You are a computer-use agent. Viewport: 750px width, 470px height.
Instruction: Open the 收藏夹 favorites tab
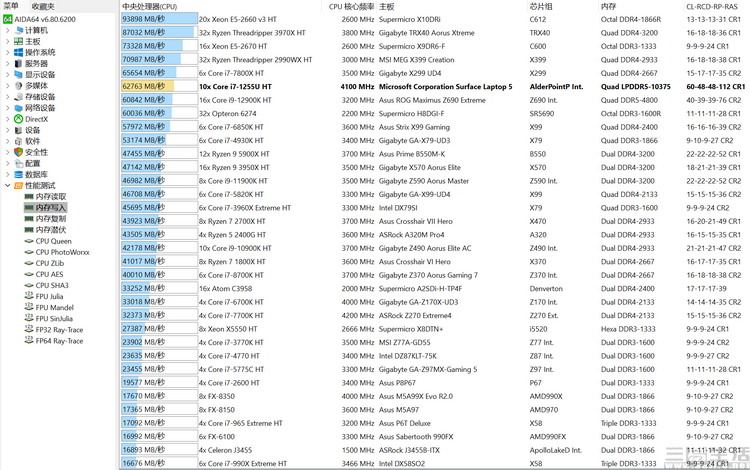pos(43,6)
